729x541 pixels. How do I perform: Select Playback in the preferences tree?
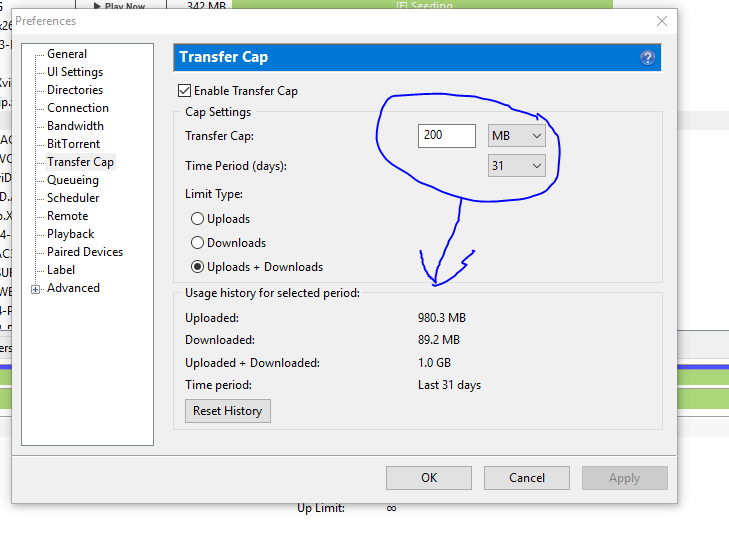(71, 234)
